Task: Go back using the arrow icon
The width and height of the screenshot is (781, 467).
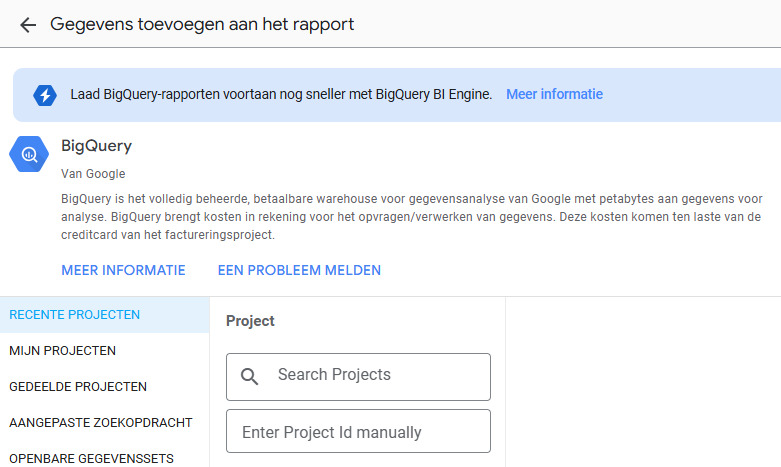Action: 28,25
